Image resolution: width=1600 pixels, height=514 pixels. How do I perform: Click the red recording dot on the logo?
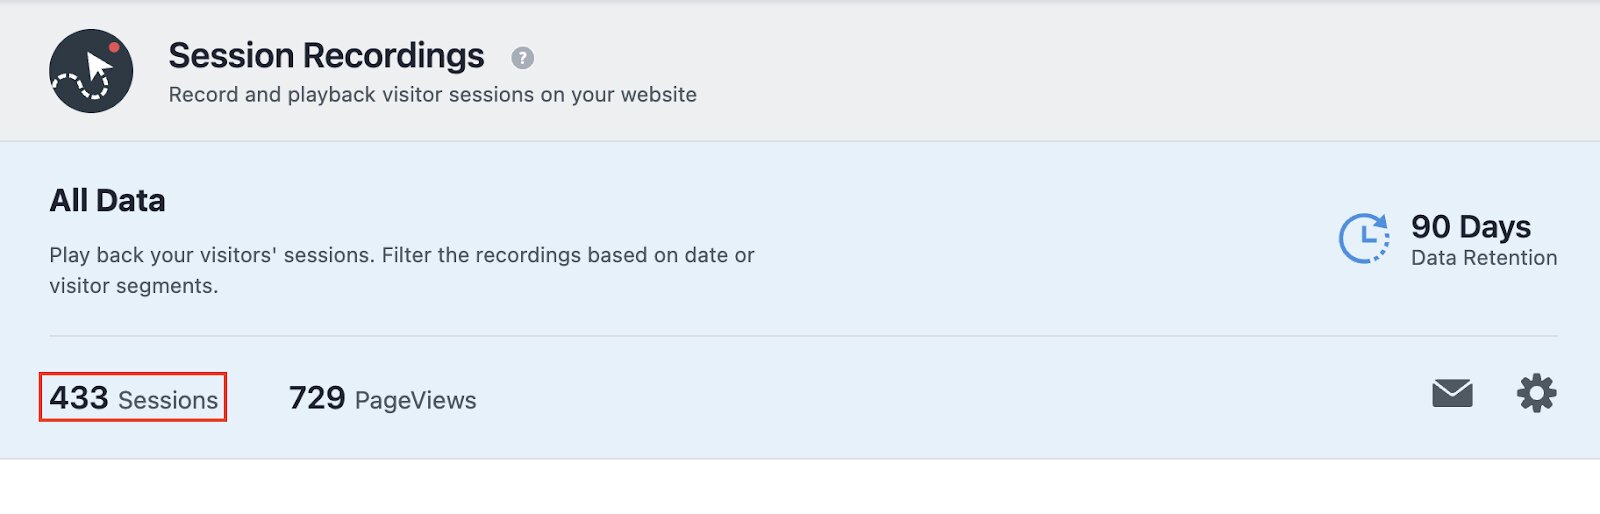pyautogui.click(x=114, y=47)
